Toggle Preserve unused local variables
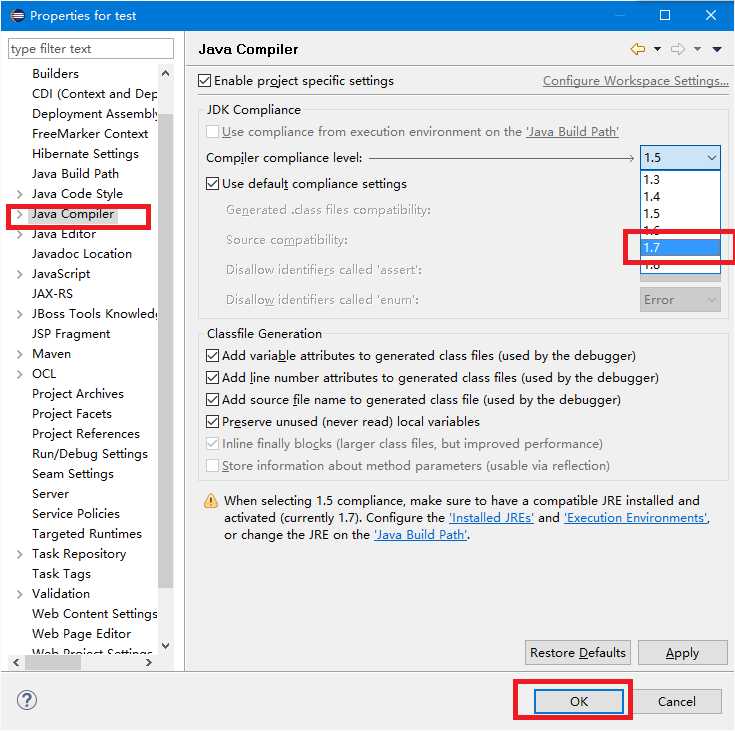Image resolution: width=735 pixels, height=731 pixels. pyautogui.click(x=212, y=422)
